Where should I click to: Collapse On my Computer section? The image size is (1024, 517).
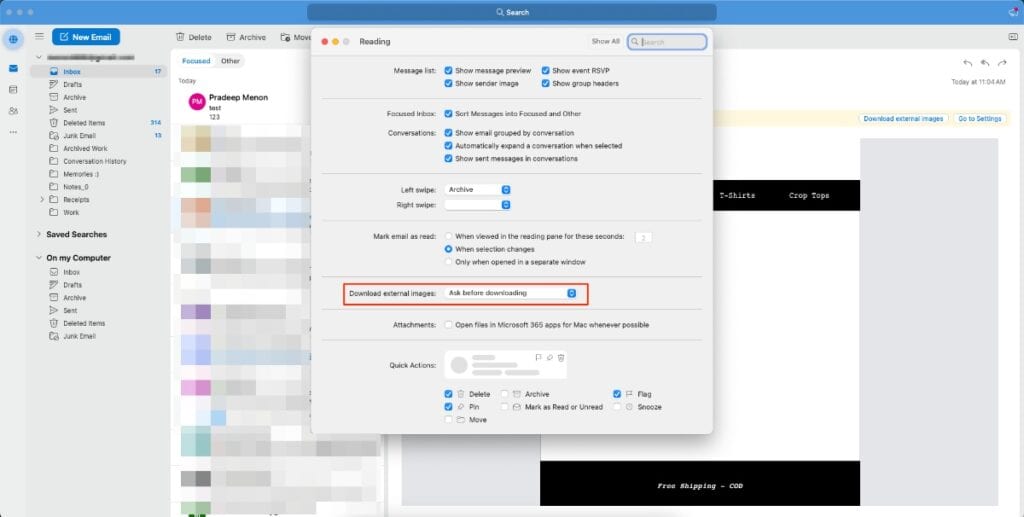coord(39,258)
